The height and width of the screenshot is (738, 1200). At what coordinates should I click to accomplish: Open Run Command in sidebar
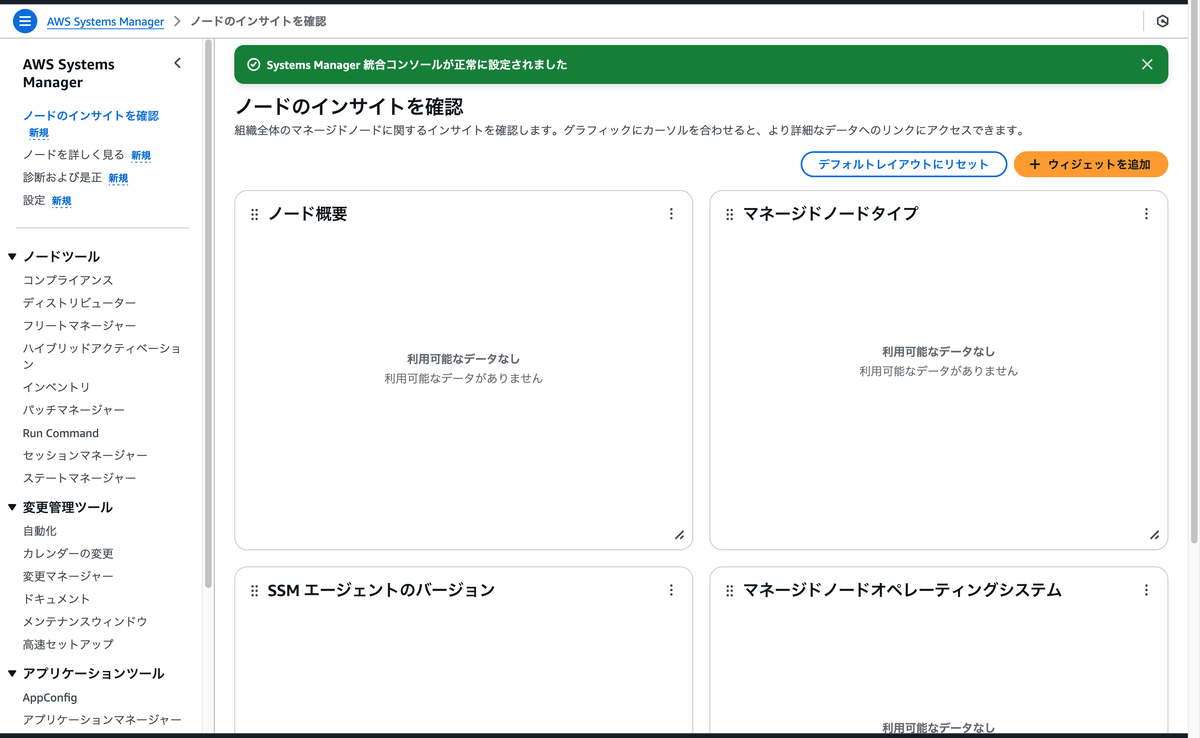click(x=61, y=433)
